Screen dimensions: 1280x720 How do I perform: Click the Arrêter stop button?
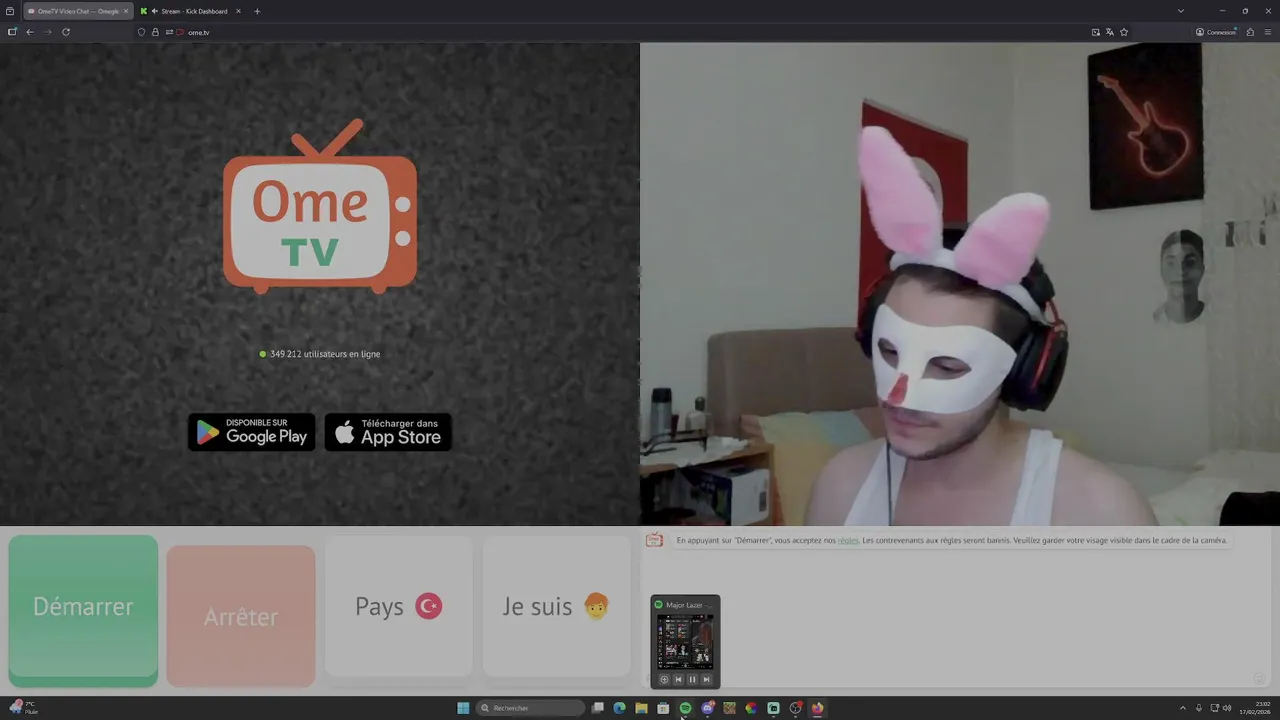click(x=241, y=616)
